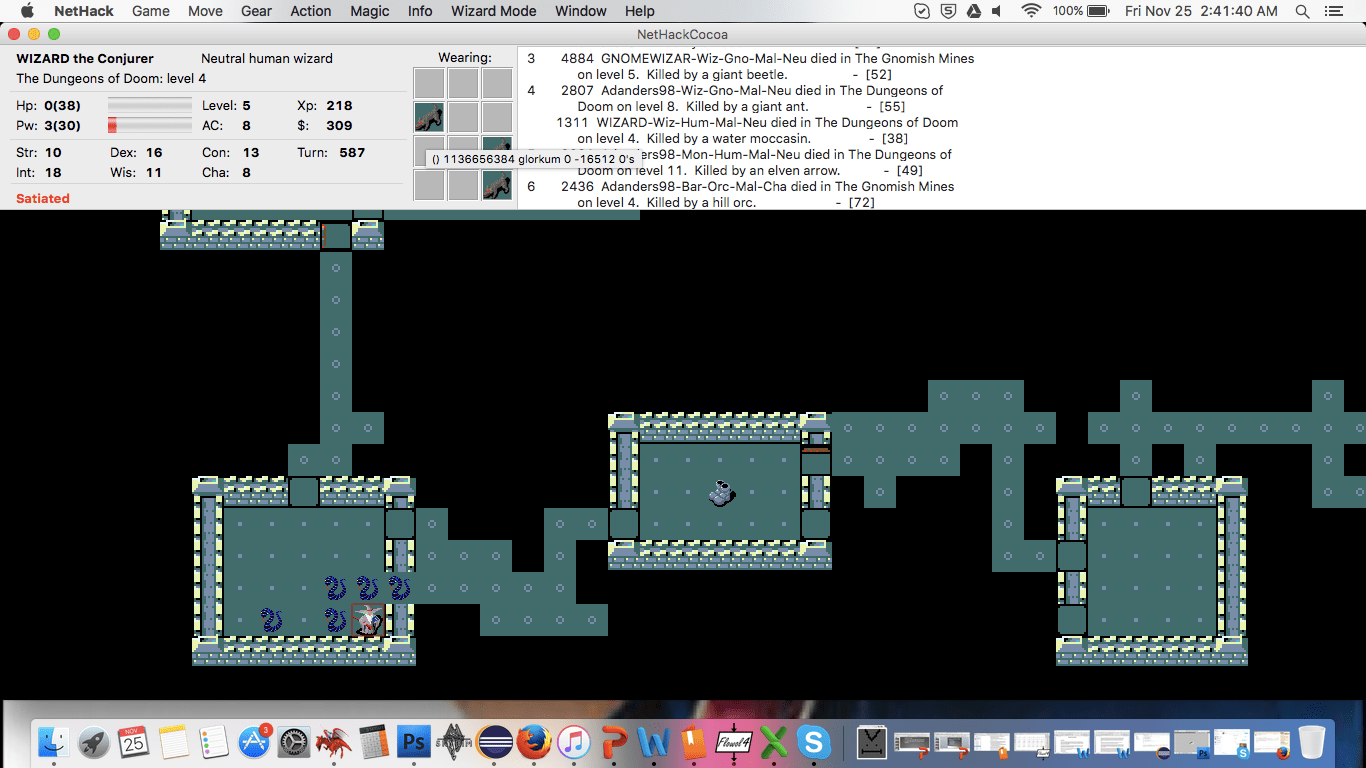Open Reminders from the Dock
The width and height of the screenshot is (1366, 768).
point(214,742)
